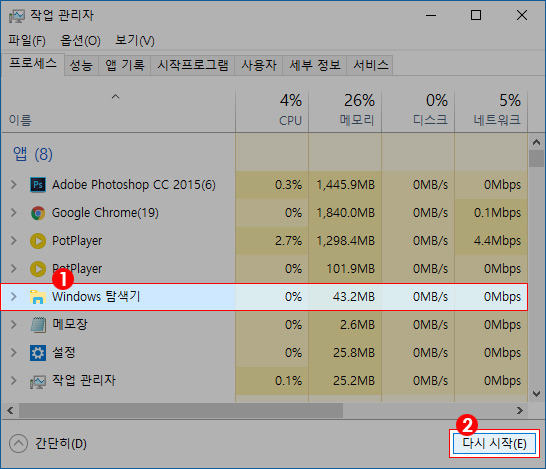
Task: Click the vertical scrollbar down arrow
Action: pos(536,394)
